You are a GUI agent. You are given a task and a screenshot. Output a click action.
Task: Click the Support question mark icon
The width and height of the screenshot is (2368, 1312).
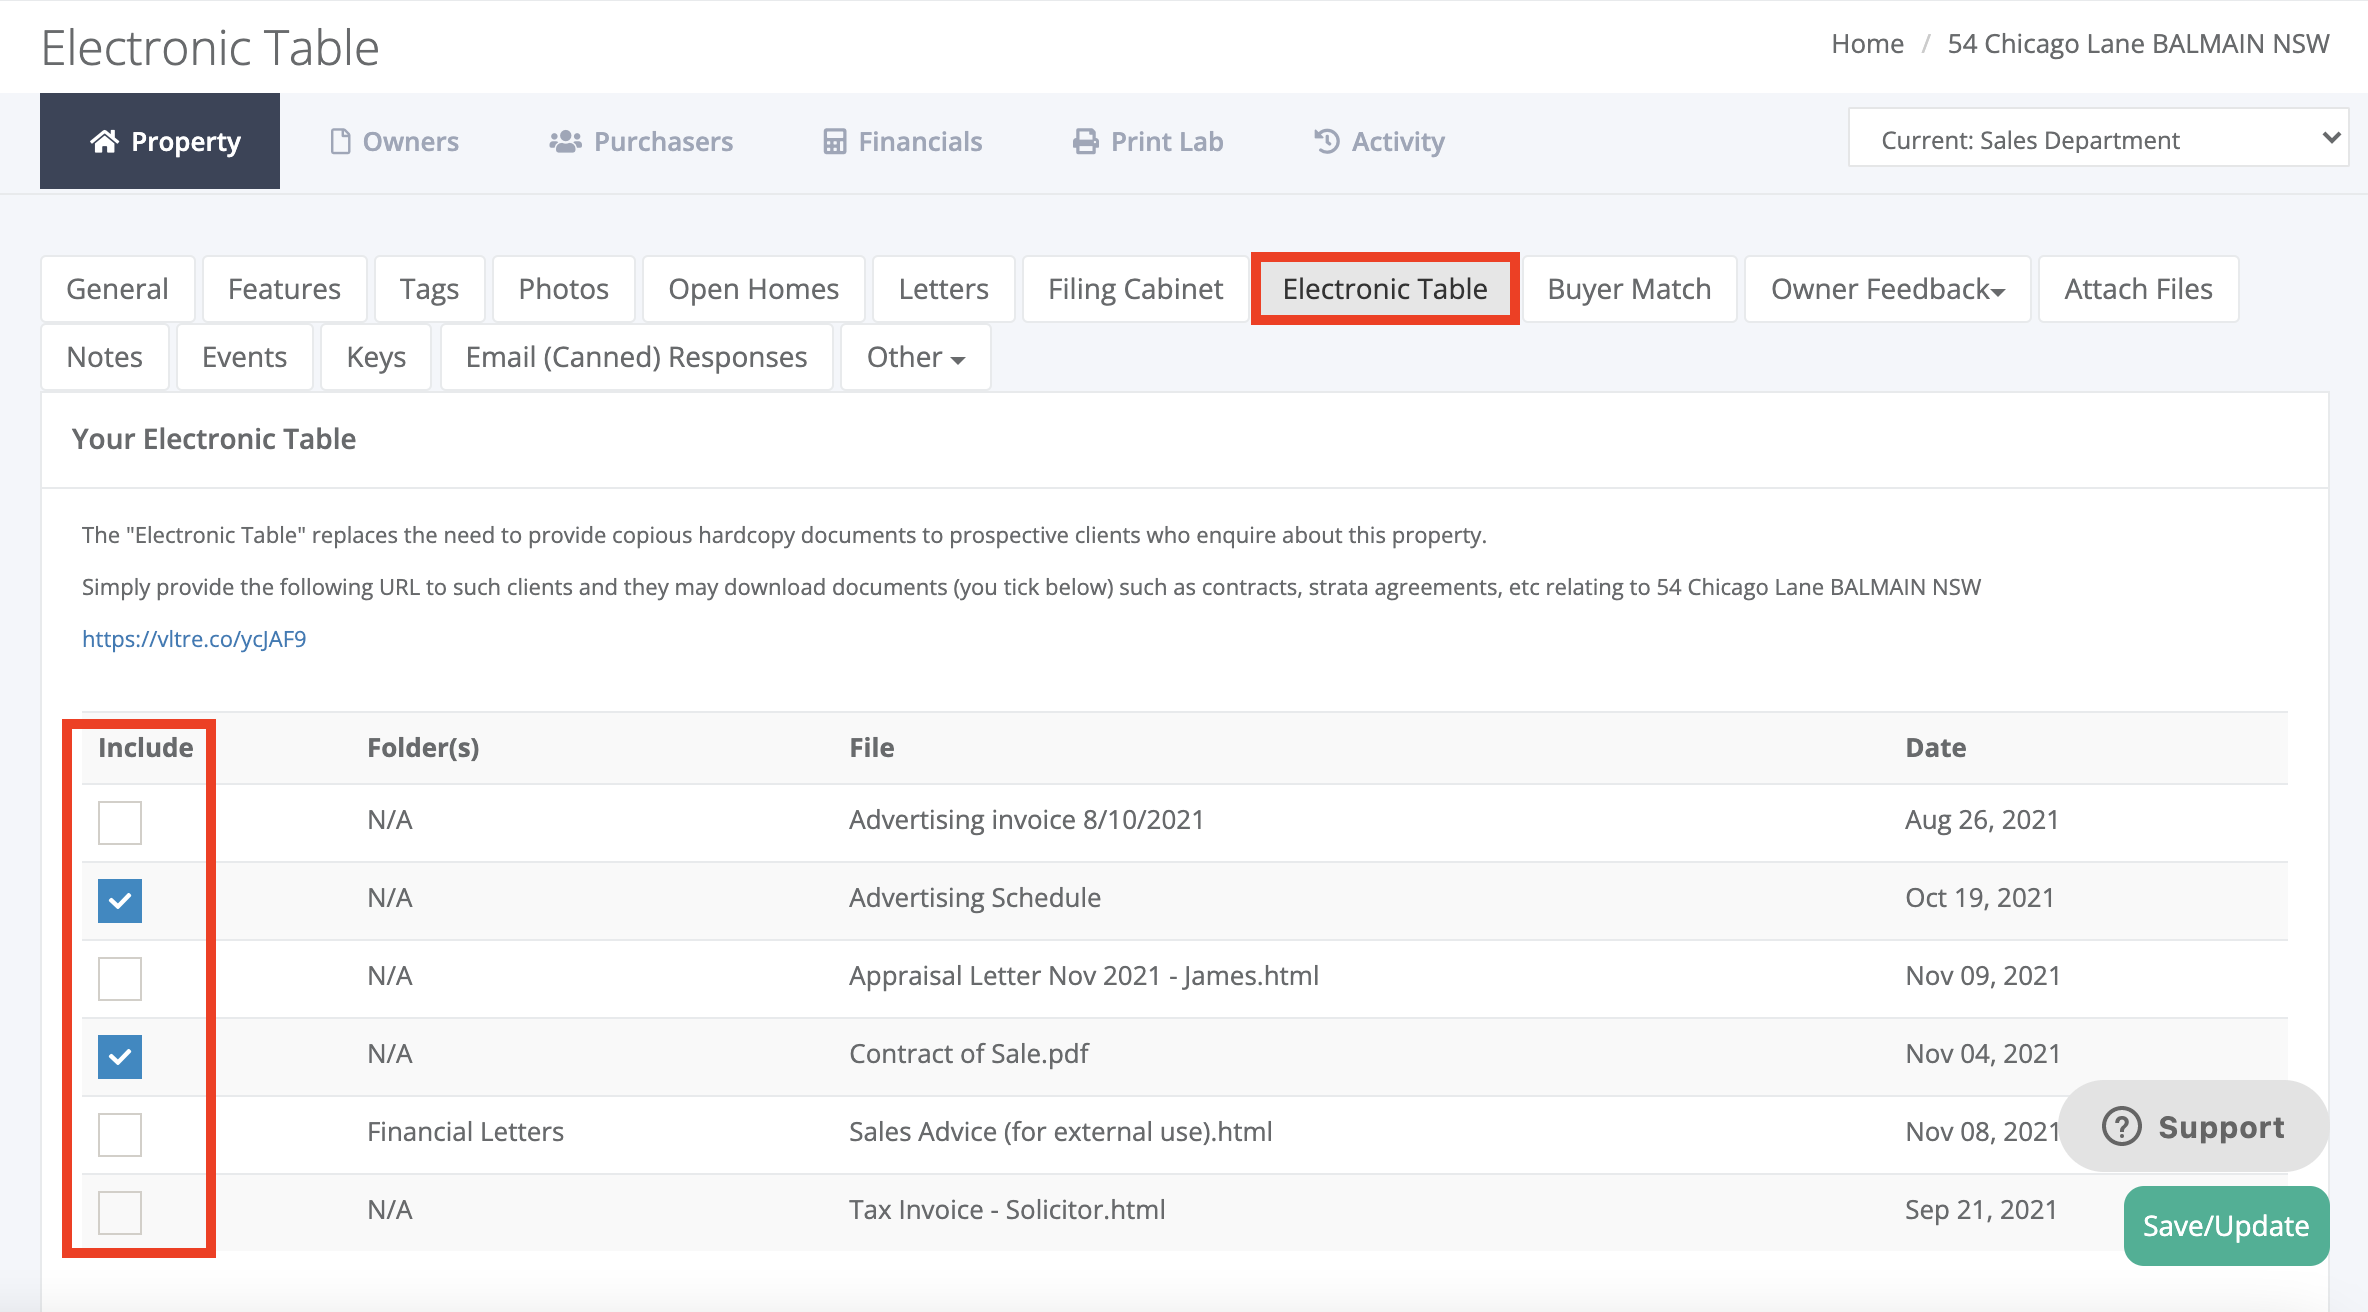tap(2121, 1126)
